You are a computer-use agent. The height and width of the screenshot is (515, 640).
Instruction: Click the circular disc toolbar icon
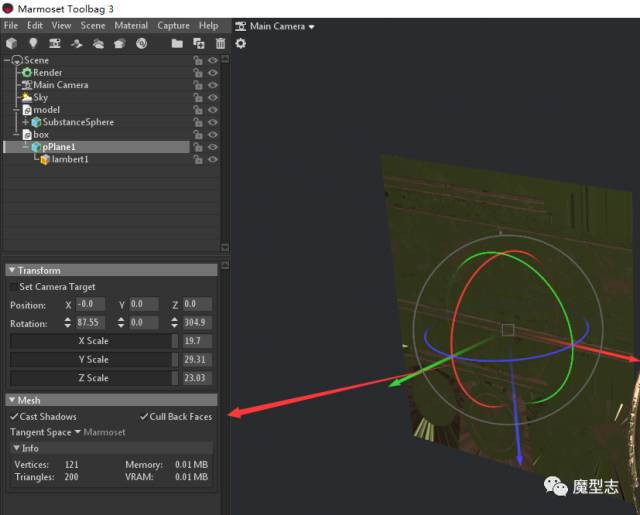tap(141, 43)
